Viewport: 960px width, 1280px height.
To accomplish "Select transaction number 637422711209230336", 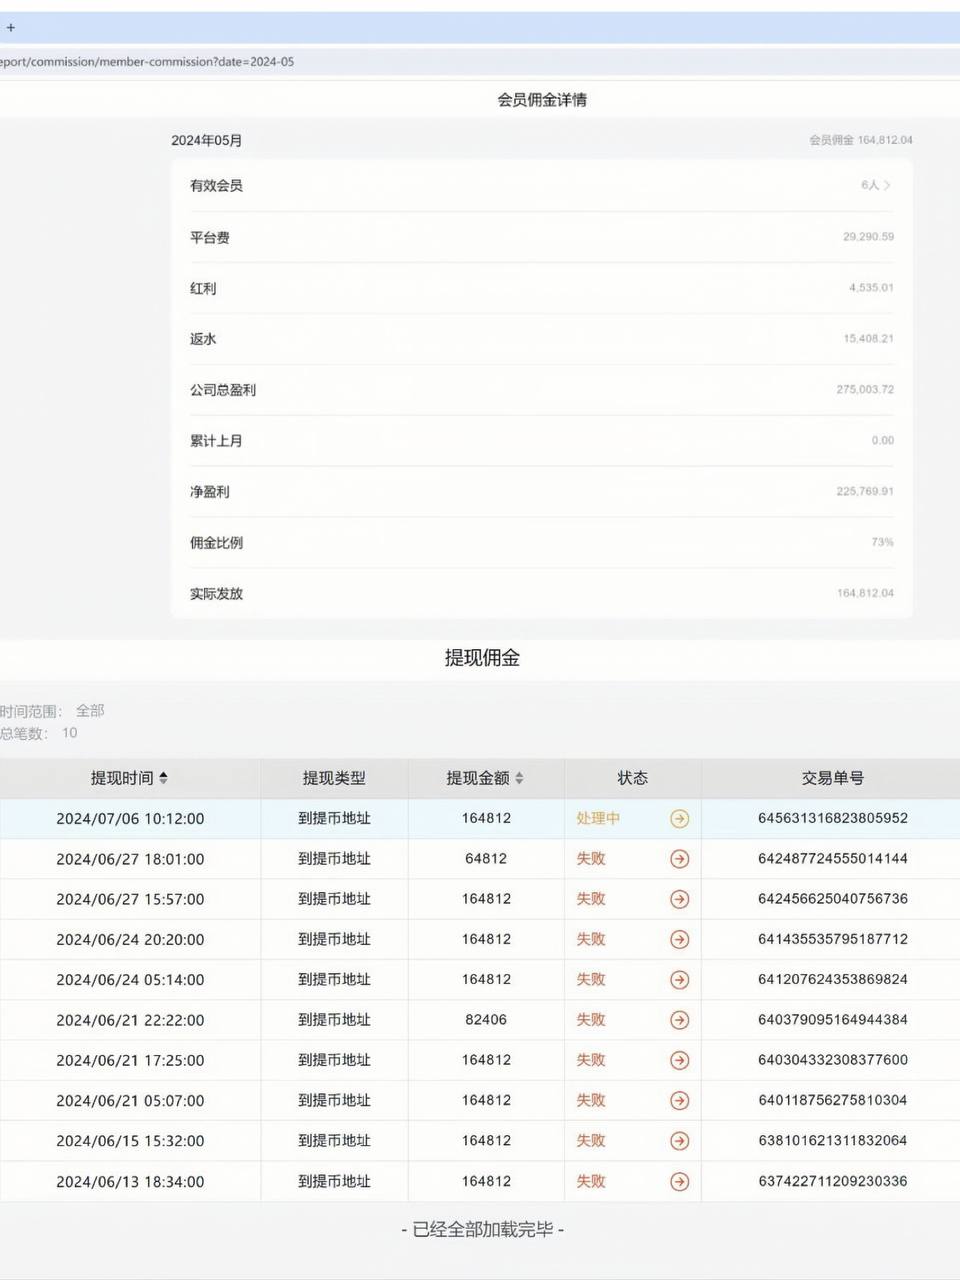I will click(x=833, y=1181).
